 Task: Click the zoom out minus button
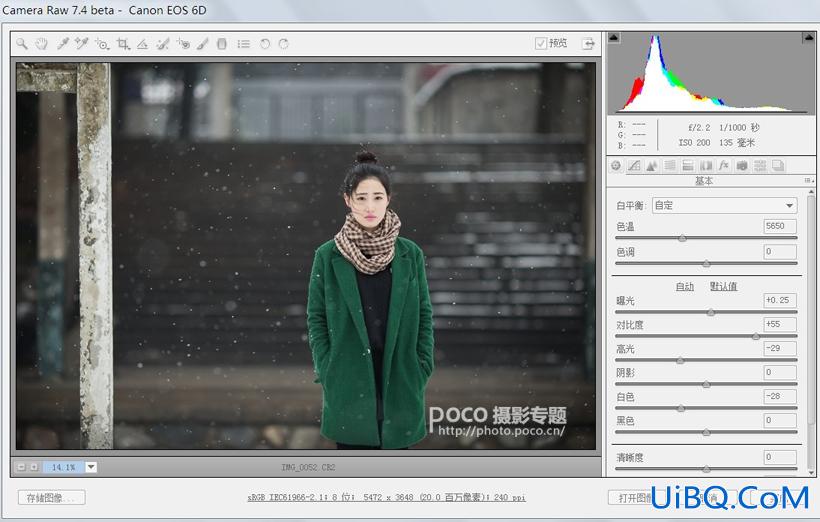click(21, 467)
